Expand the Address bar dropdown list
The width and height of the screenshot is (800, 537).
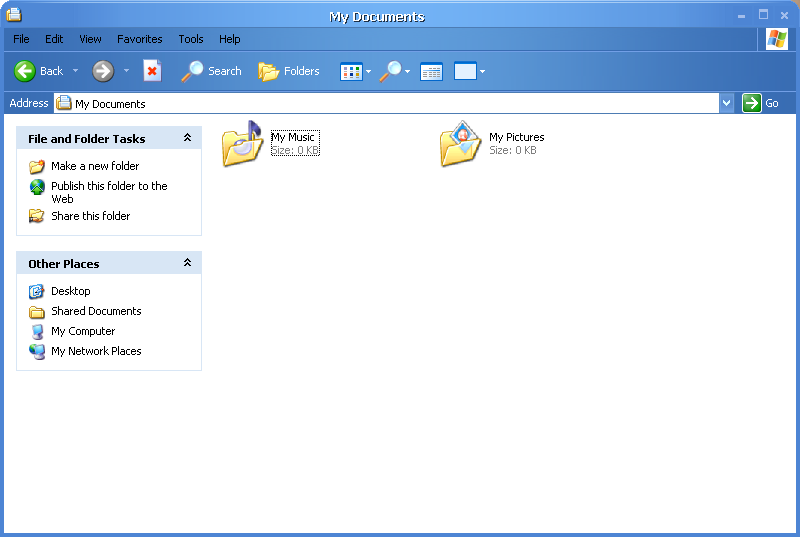(726, 103)
